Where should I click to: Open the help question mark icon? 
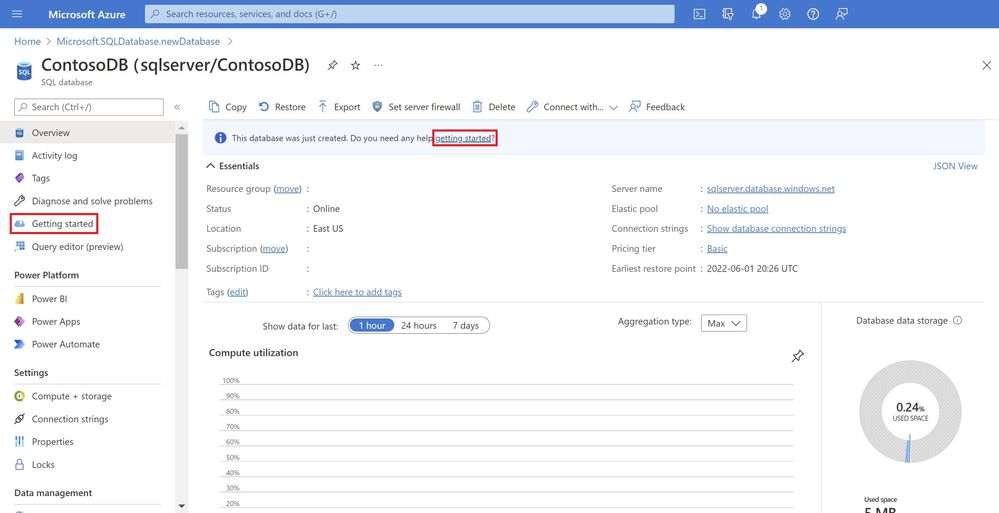813,14
